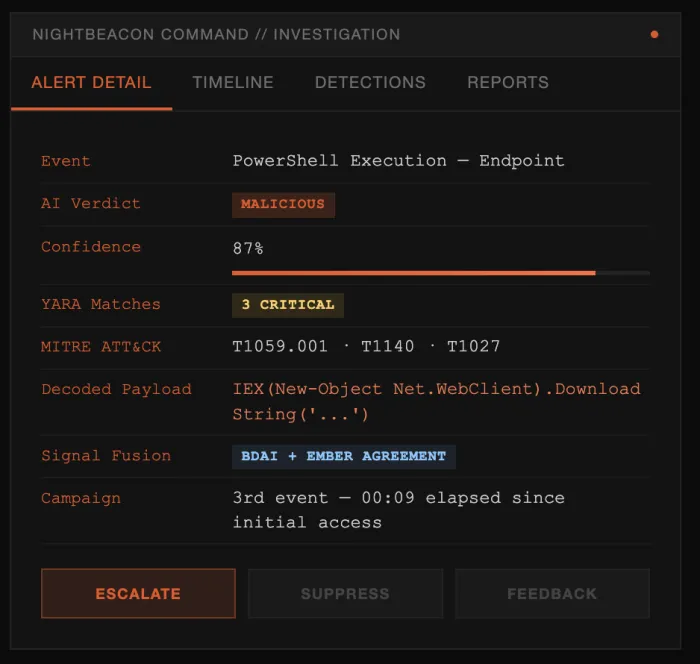Click the decoded IEX payload text
Screen dimensions: 700x664
[436, 401]
